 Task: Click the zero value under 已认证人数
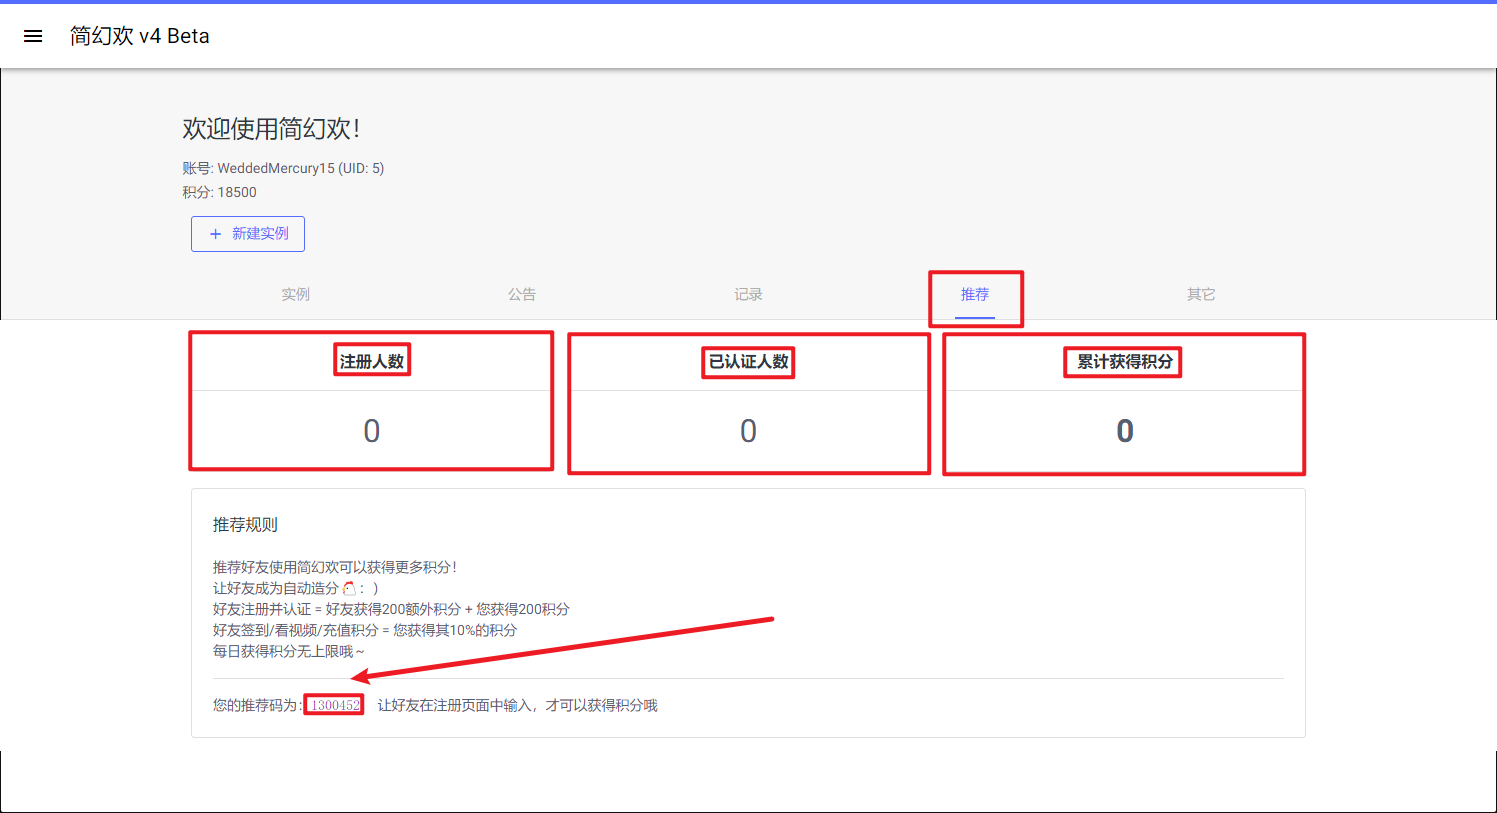[748, 431]
